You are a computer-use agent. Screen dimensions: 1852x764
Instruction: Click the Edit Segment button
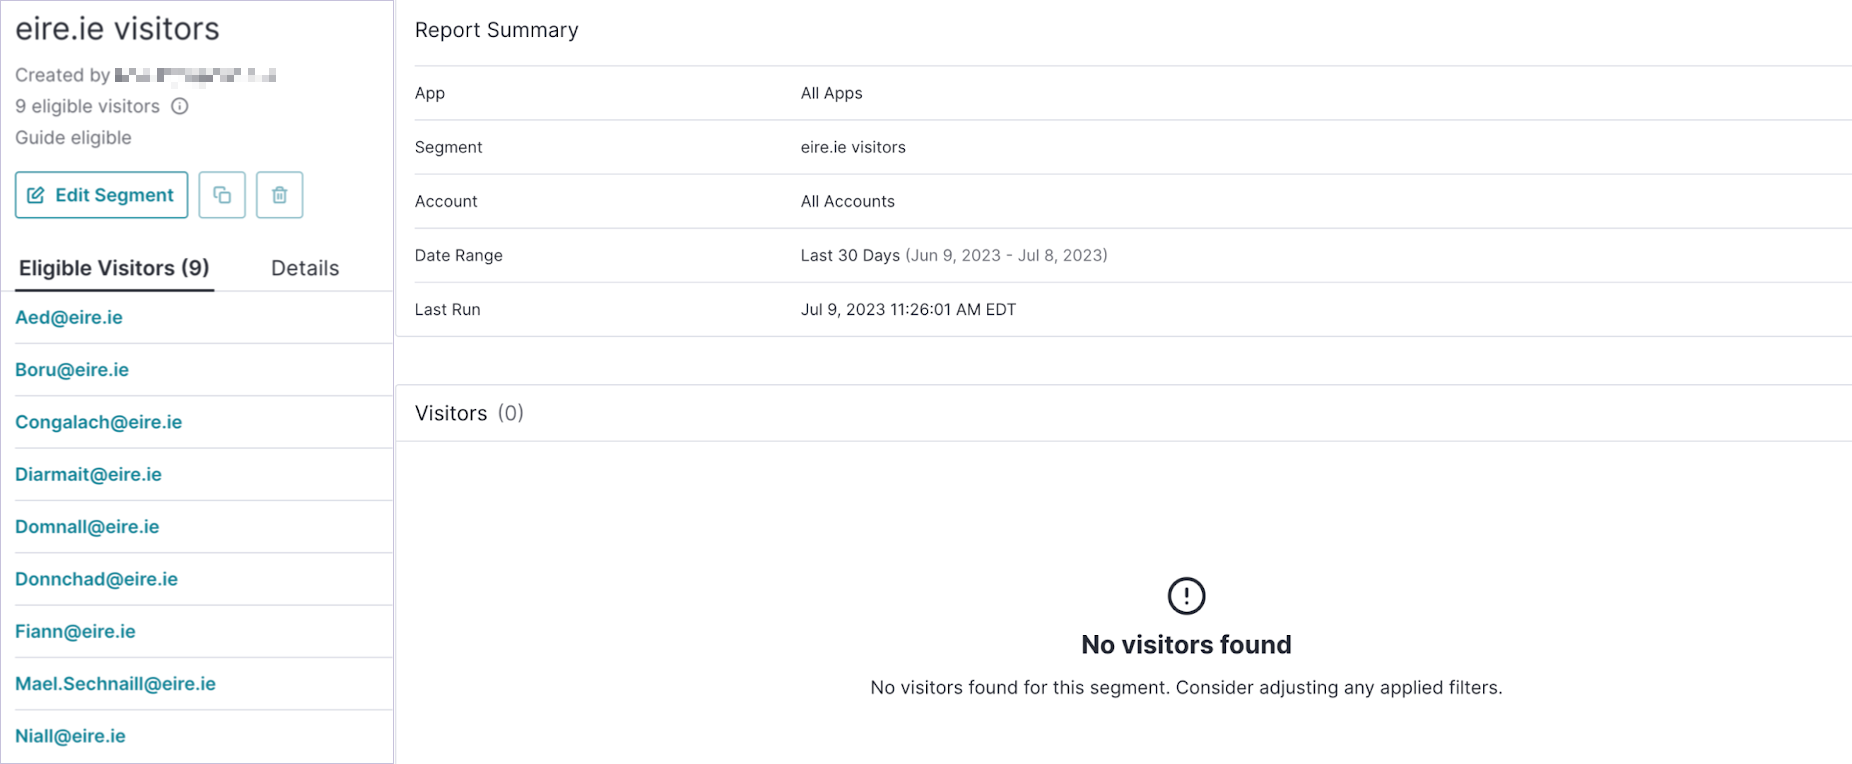point(101,195)
